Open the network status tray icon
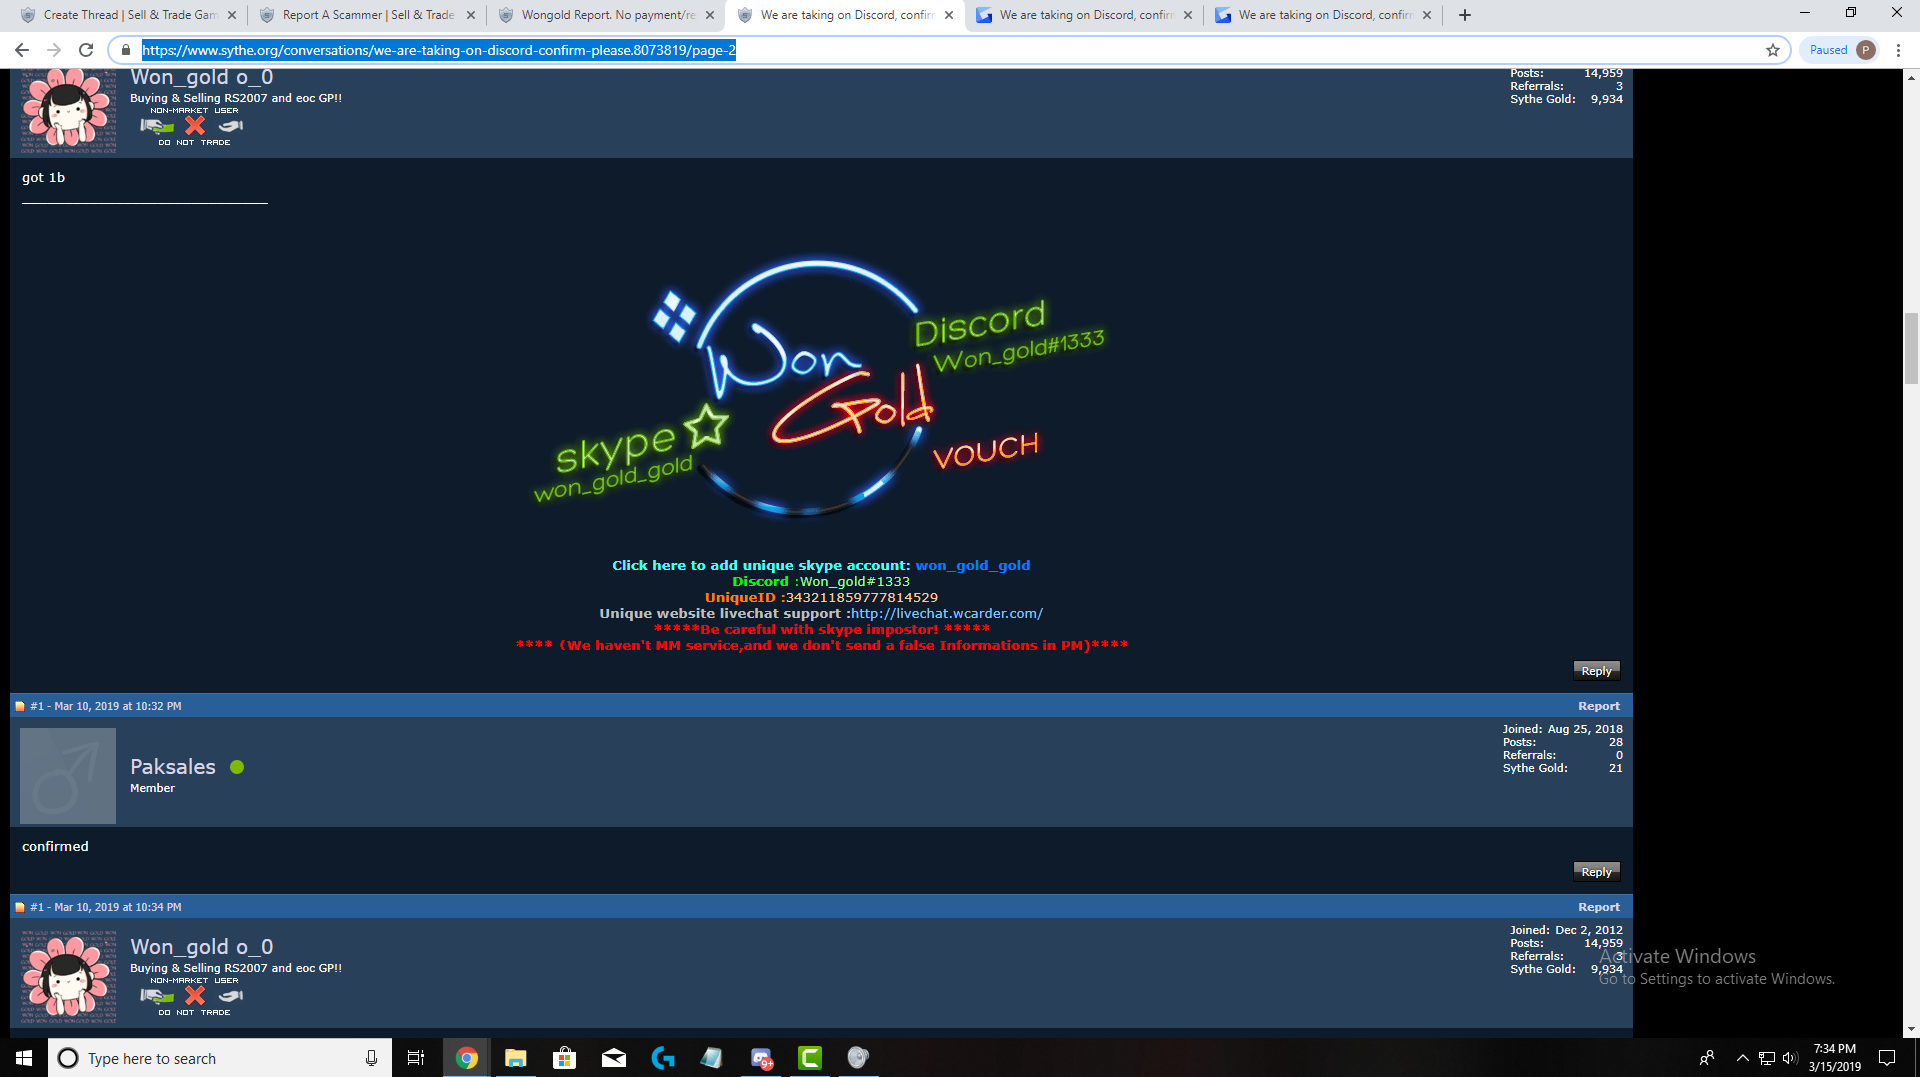 pos(1767,1058)
